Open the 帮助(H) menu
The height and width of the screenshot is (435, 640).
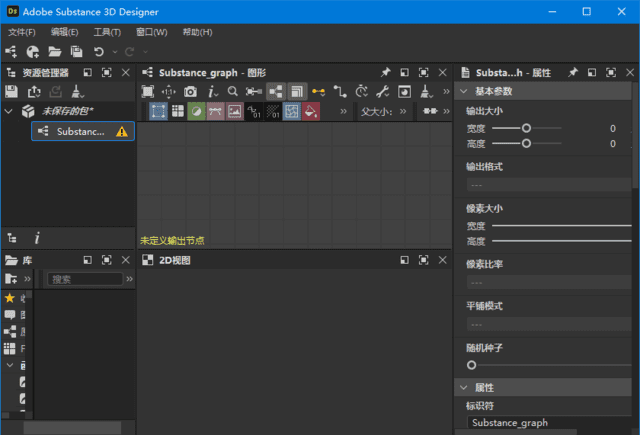[x=198, y=32]
